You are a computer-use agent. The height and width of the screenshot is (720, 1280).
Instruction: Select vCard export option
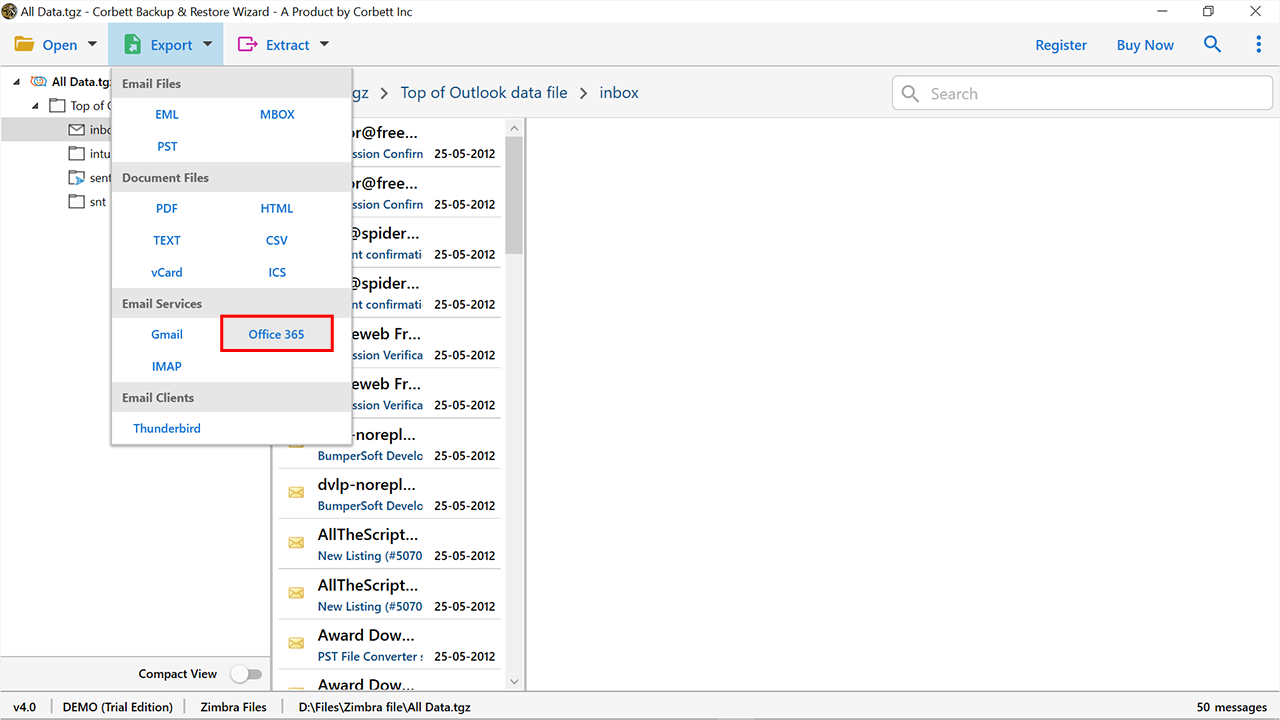167,272
